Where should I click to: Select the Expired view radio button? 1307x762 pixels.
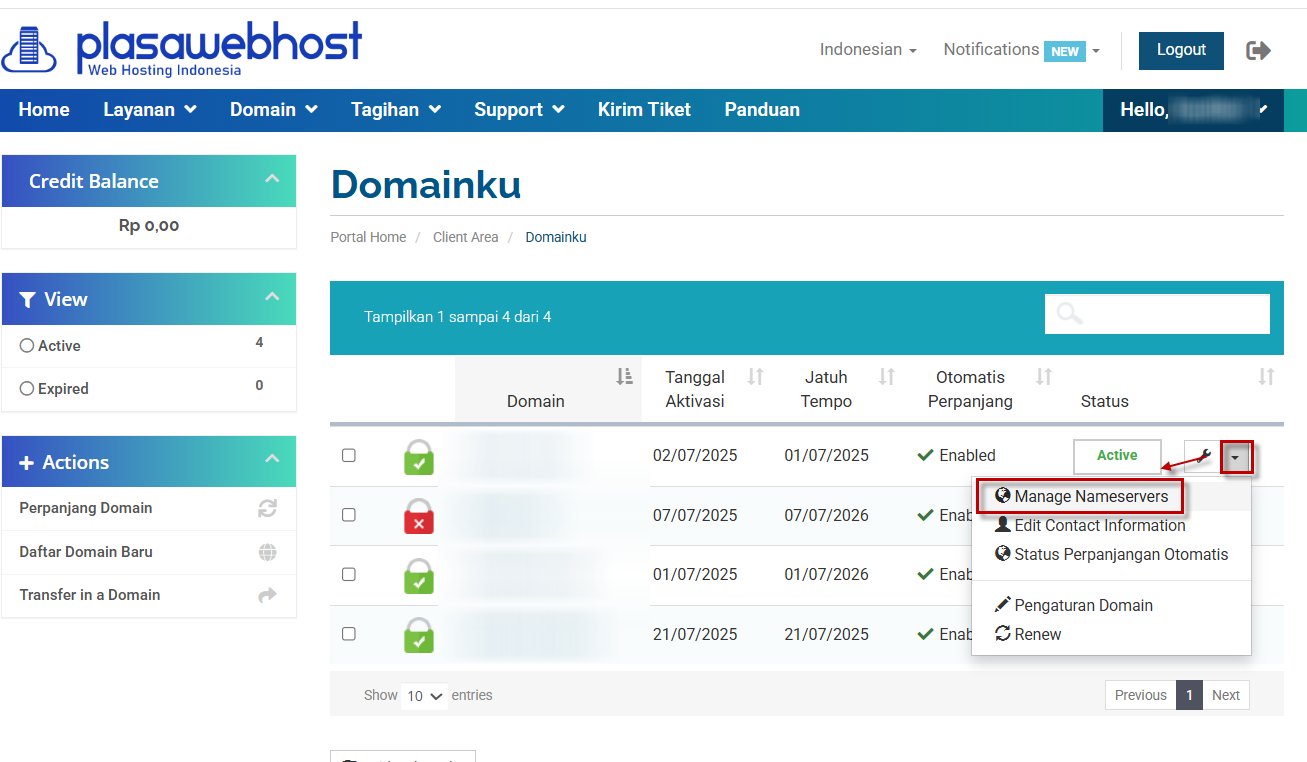coord(27,389)
